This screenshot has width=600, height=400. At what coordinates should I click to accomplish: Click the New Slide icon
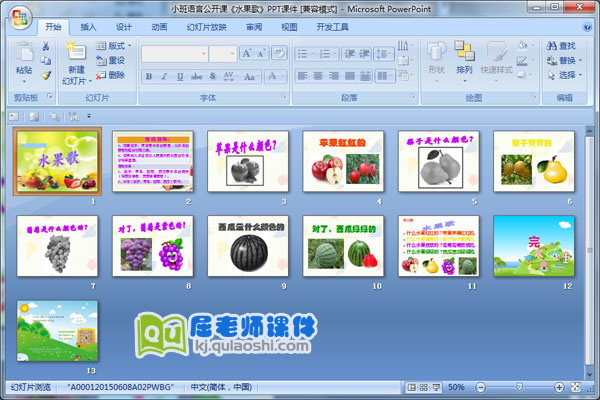point(76,52)
